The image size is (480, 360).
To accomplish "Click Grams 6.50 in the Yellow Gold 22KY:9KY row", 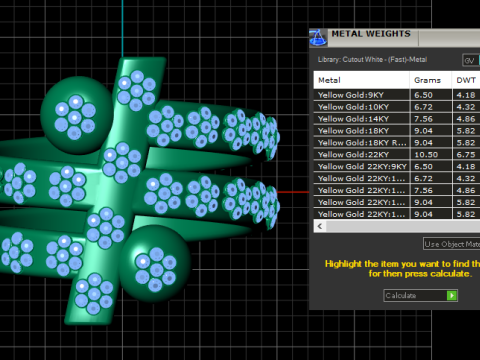I will [x=423, y=167].
